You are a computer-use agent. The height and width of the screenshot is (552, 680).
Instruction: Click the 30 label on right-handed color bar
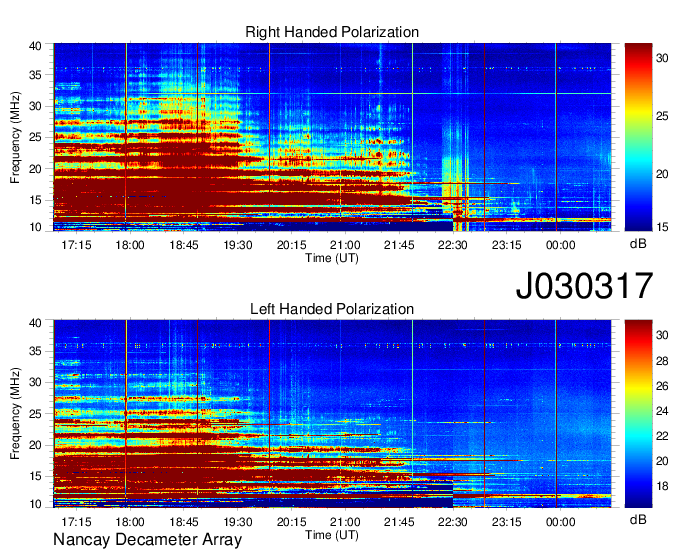(662, 58)
